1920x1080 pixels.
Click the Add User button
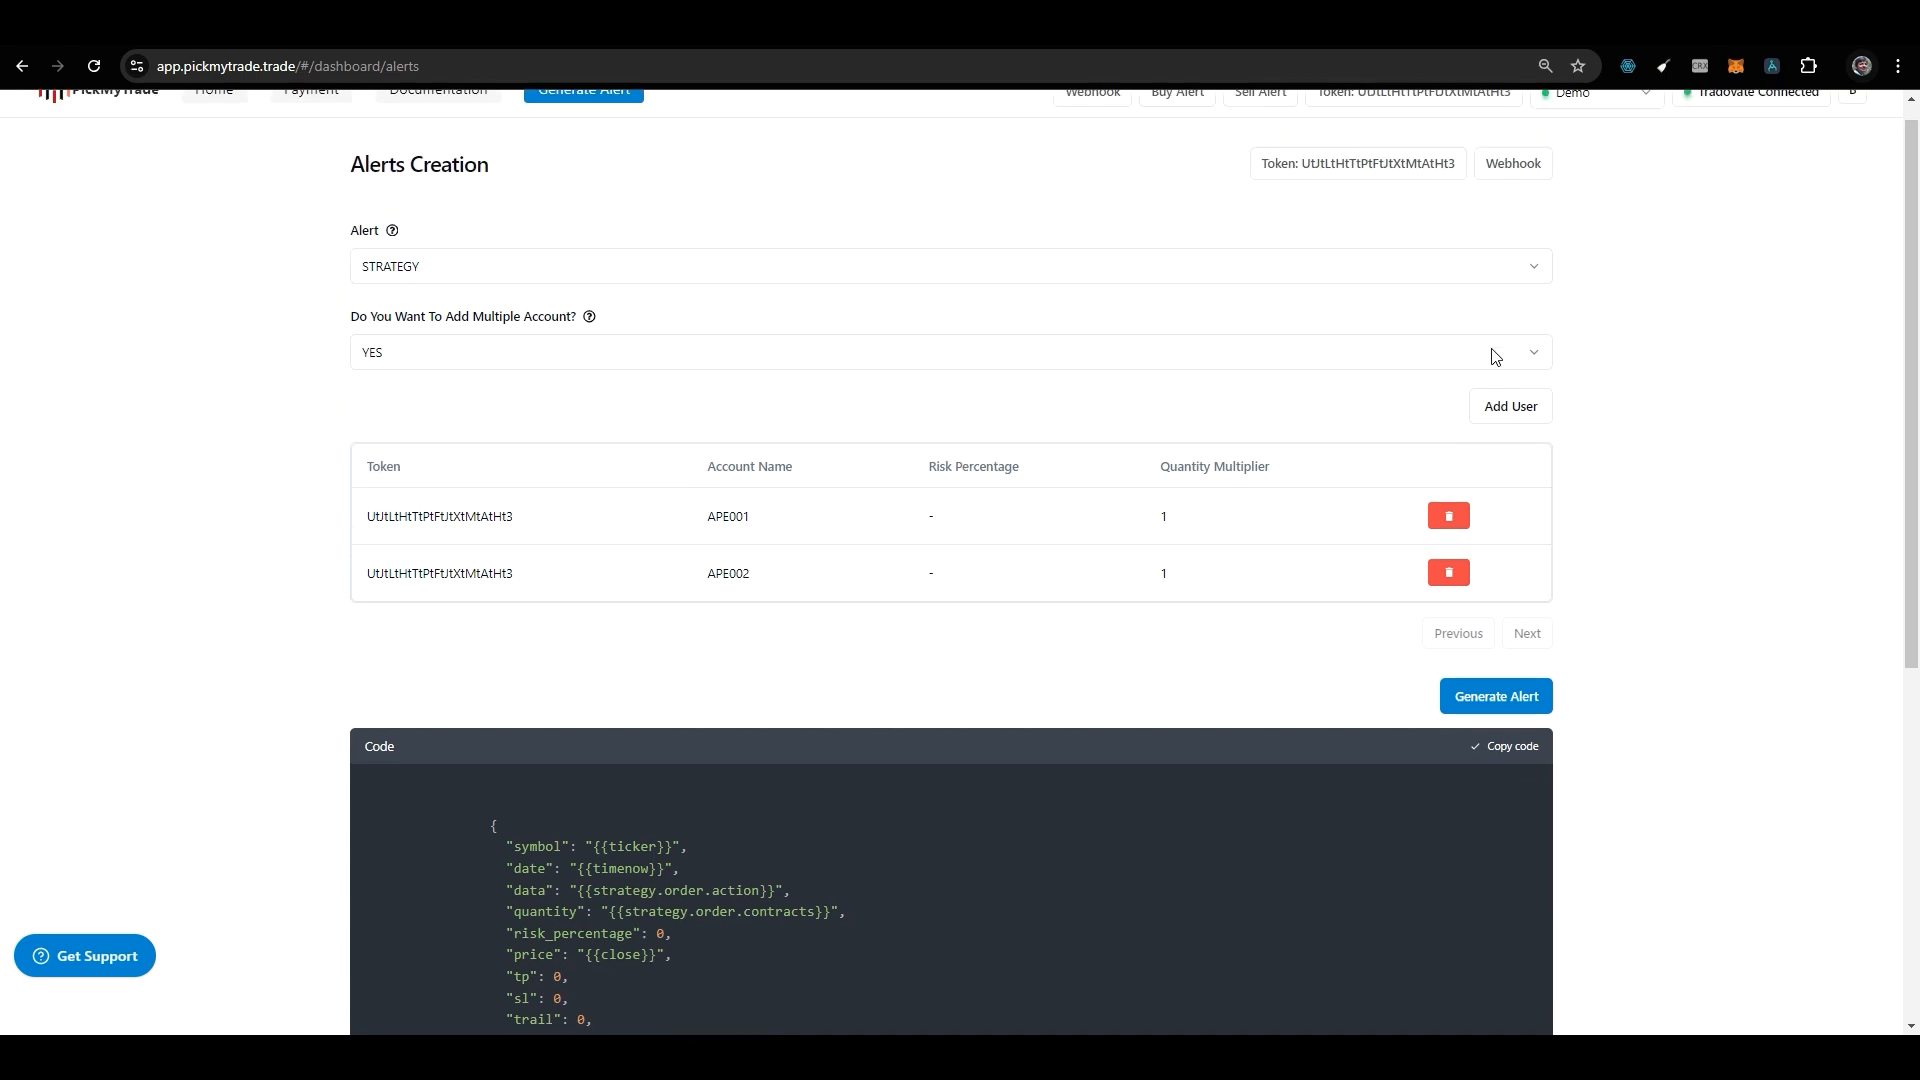(1510, 406)
